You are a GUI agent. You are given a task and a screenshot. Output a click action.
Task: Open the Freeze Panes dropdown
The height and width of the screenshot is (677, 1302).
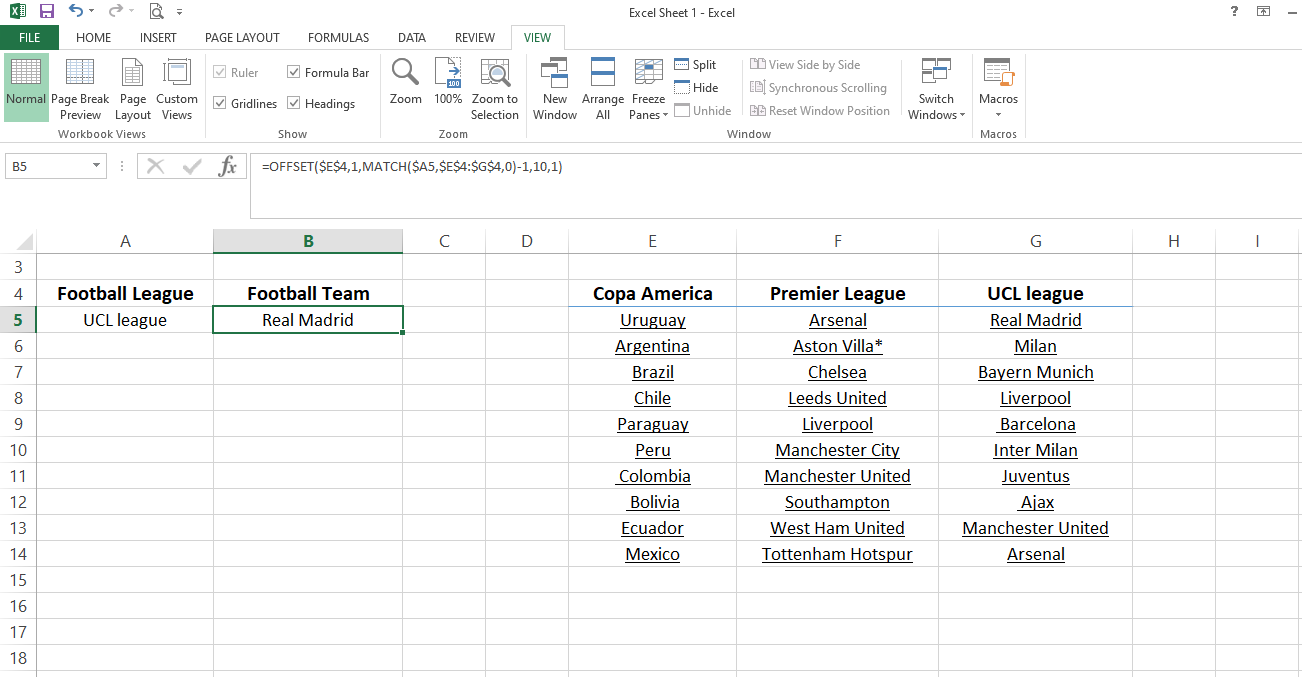(x=648, y=88)
